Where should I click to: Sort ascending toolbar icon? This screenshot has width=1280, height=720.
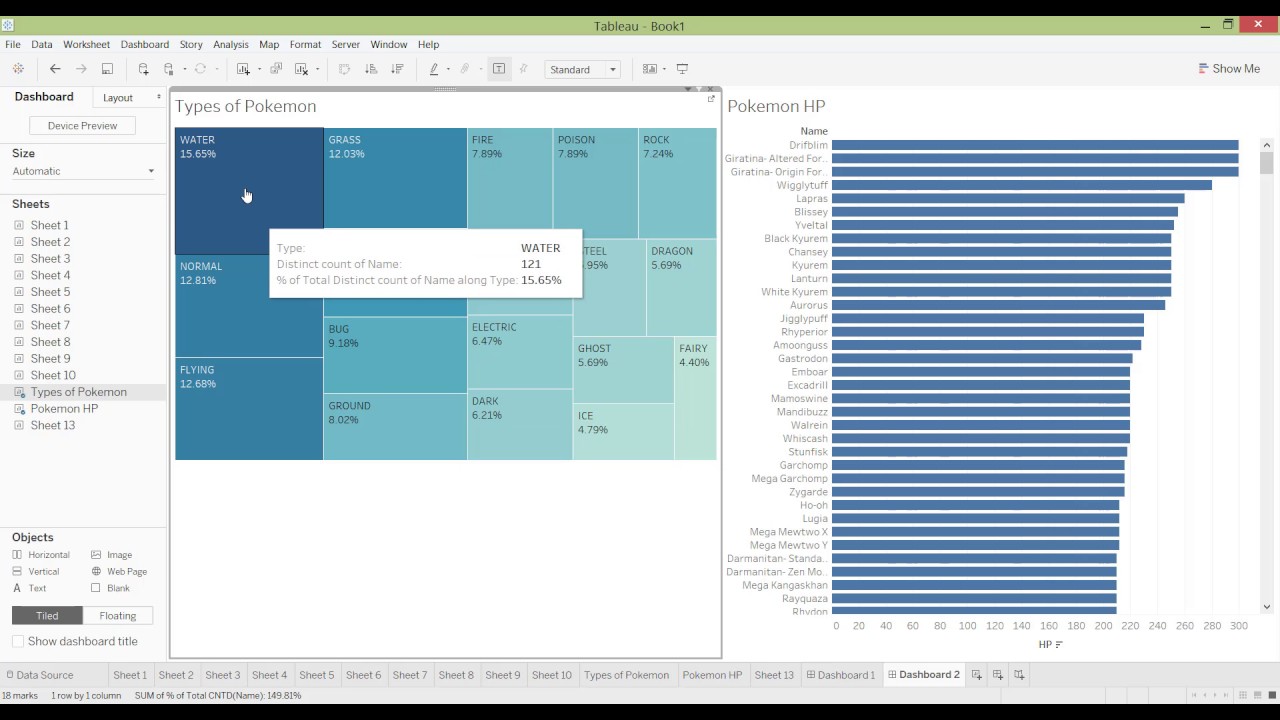pos(371,69)
